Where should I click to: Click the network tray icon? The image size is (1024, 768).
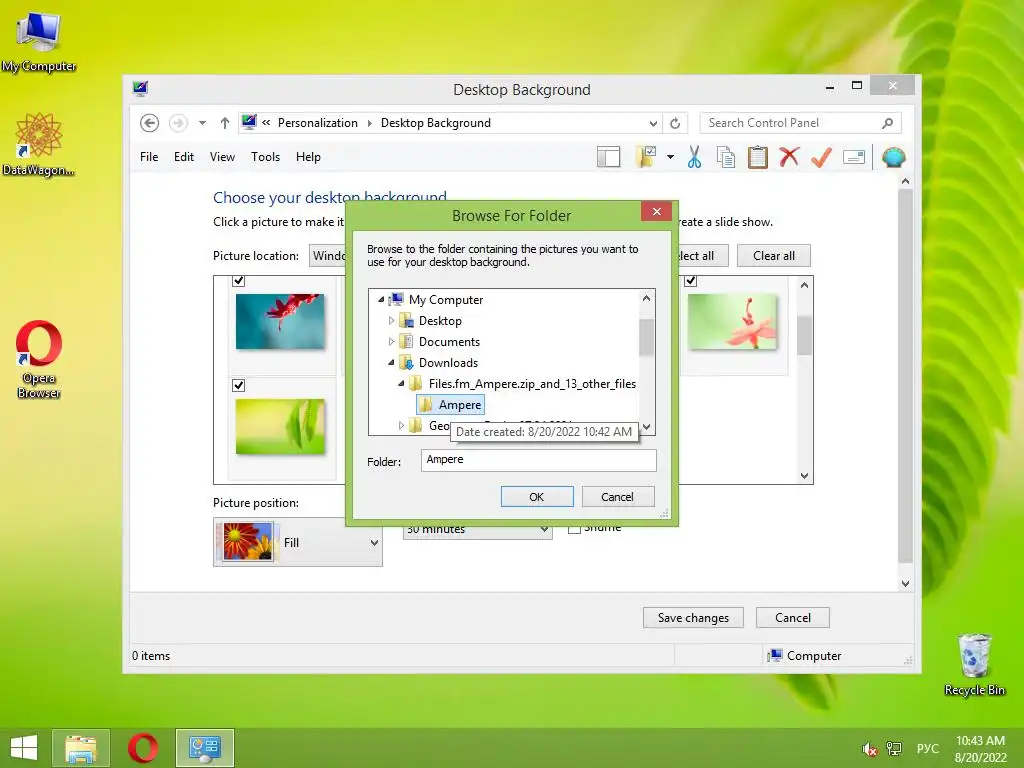click(x=893, y=749)
